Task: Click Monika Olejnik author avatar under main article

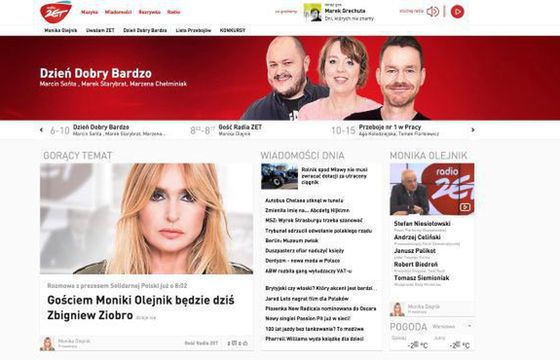Action: (47, 344)
